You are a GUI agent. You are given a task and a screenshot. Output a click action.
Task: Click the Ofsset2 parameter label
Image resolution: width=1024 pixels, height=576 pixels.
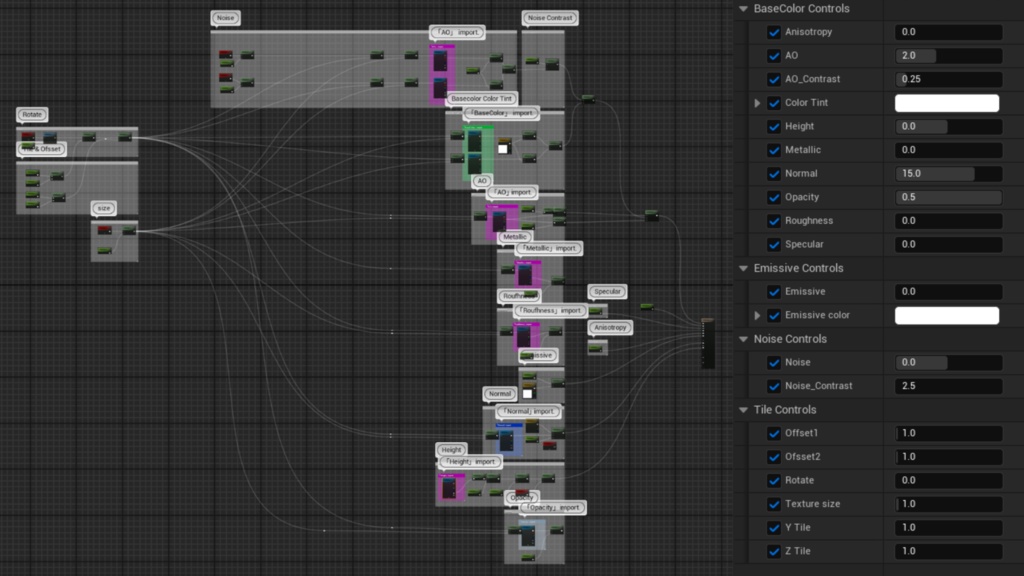pyautogui.click(x=803, y=456)
